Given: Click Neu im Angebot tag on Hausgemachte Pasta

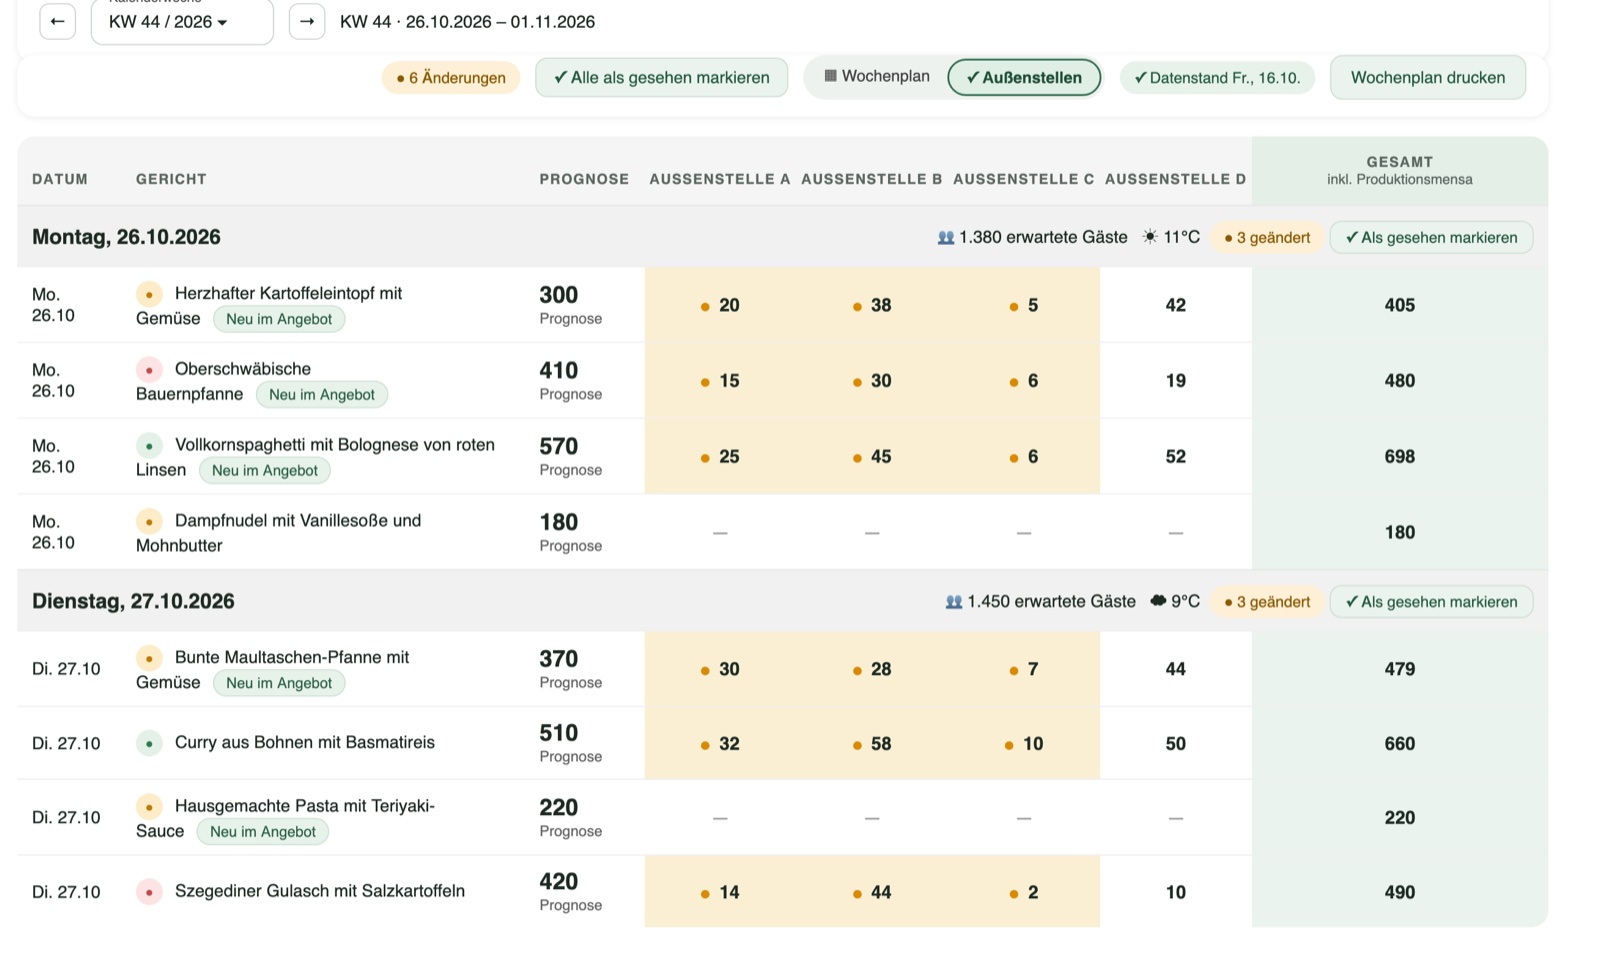Looking at the screenshot, I should click(x=263, y=832).
